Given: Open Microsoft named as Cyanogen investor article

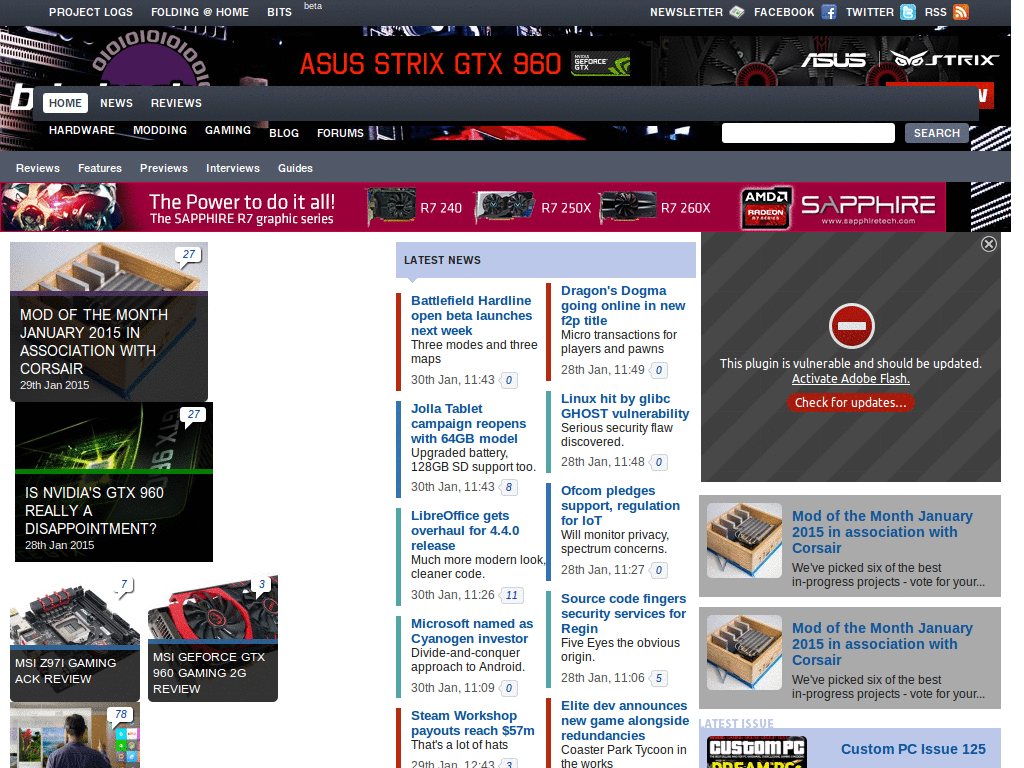Looking at the screenshot, I should coord(472,631).
